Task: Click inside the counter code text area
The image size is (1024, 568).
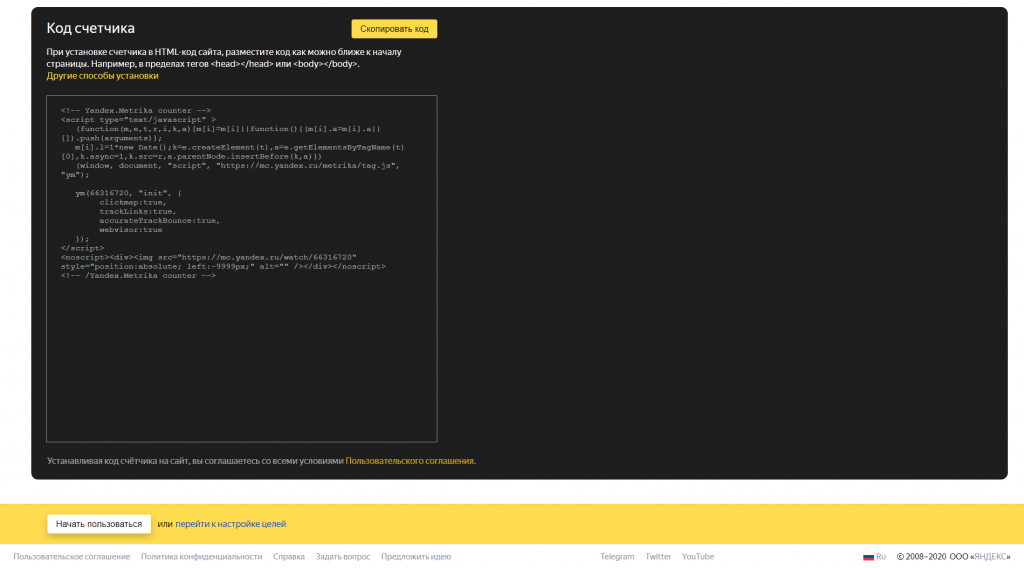Action: point(242,268)
